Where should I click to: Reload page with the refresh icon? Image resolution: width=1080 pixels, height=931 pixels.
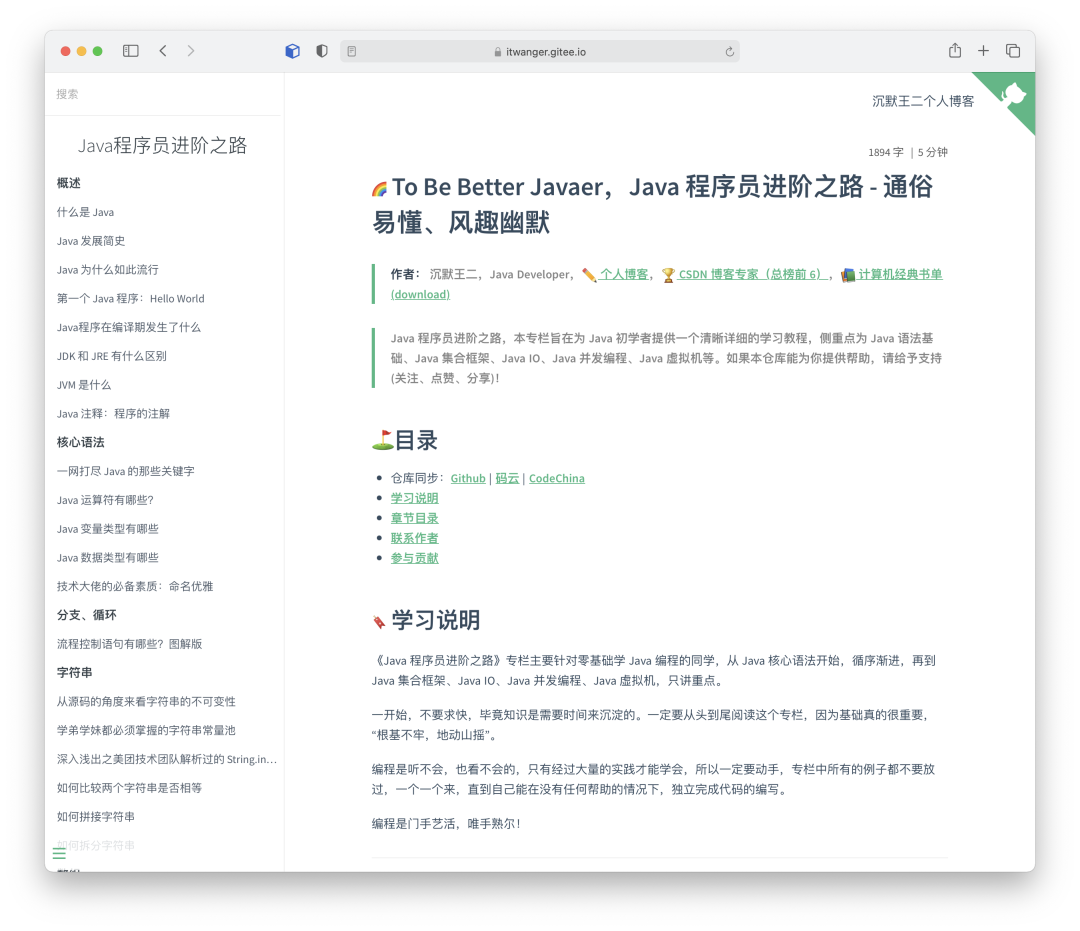[x=729, y=52]
